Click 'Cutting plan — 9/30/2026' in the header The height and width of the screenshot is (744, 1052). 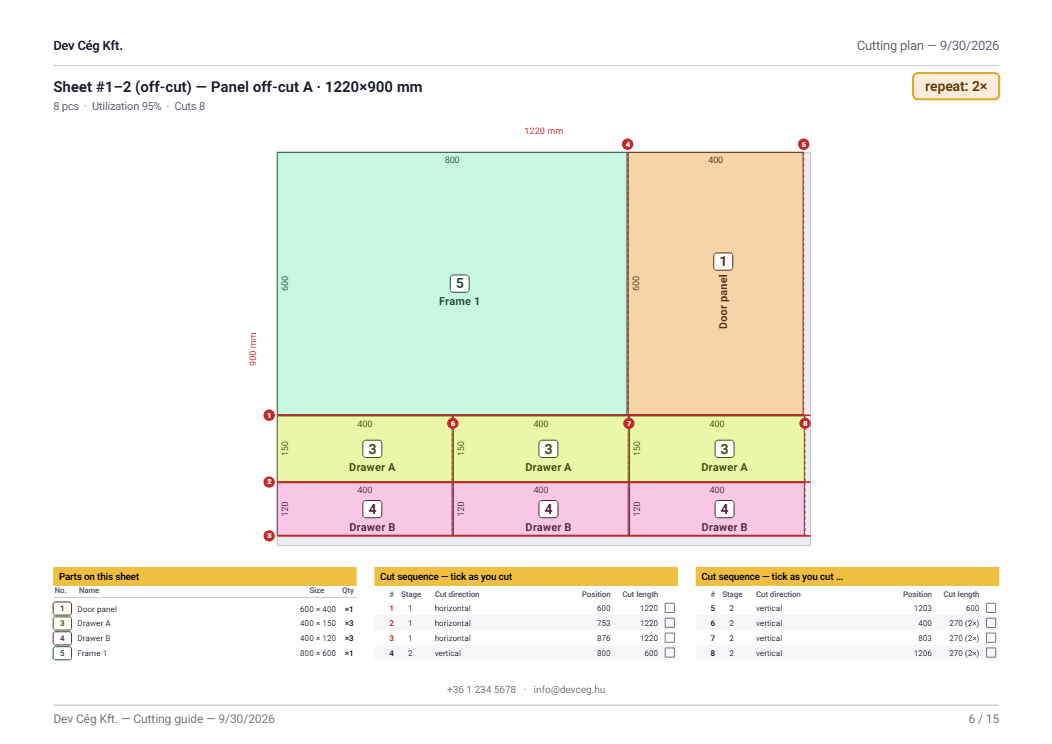pyautogui.click(x=927, y=46)
